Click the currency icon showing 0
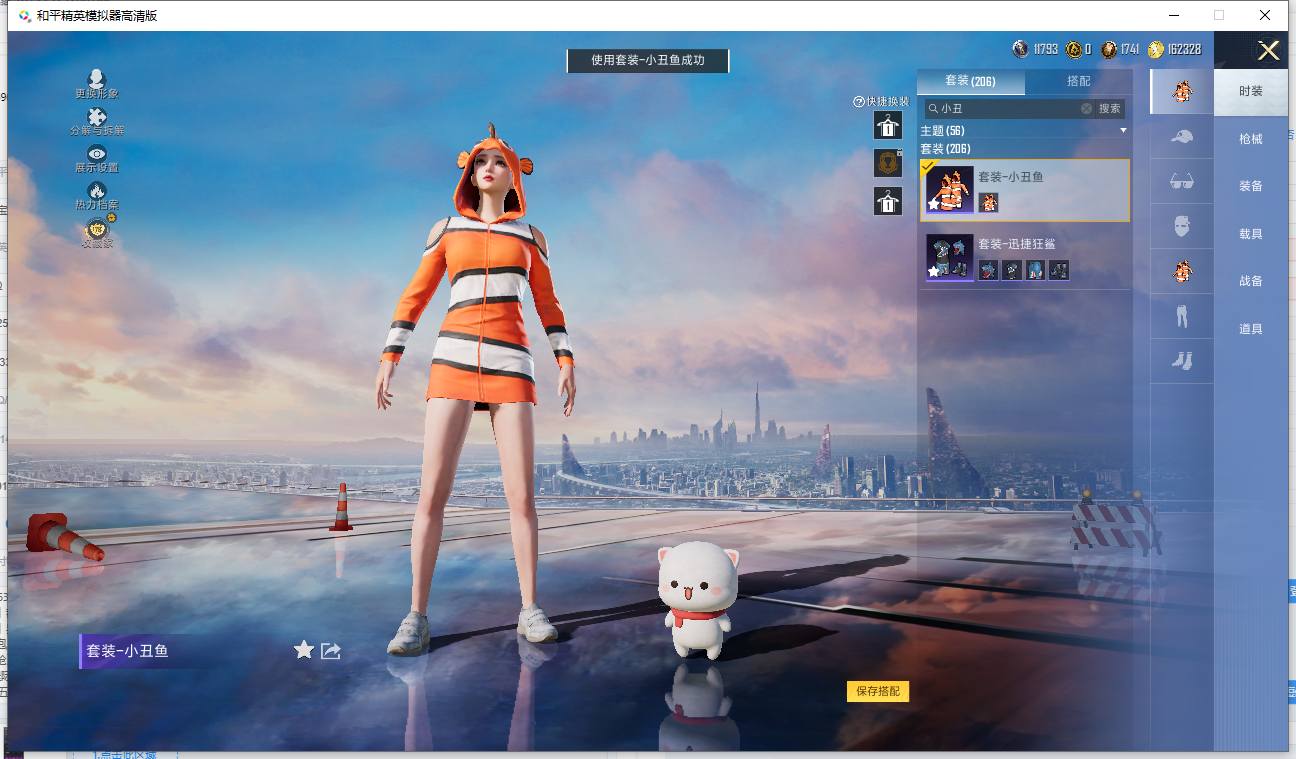Viewport: 1296px width, 759px height. click(x=1073, y=49)
